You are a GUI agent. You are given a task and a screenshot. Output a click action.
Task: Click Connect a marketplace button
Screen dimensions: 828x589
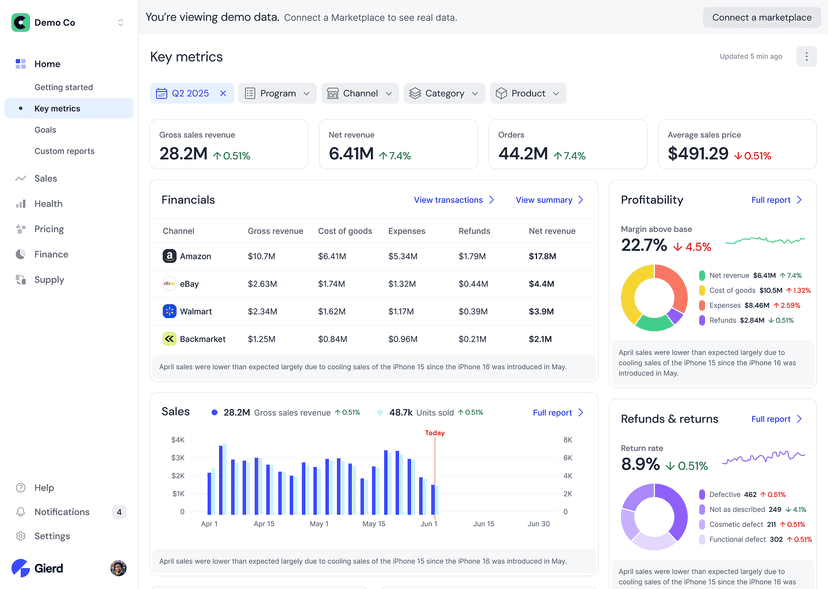click(x=761, y=17)
